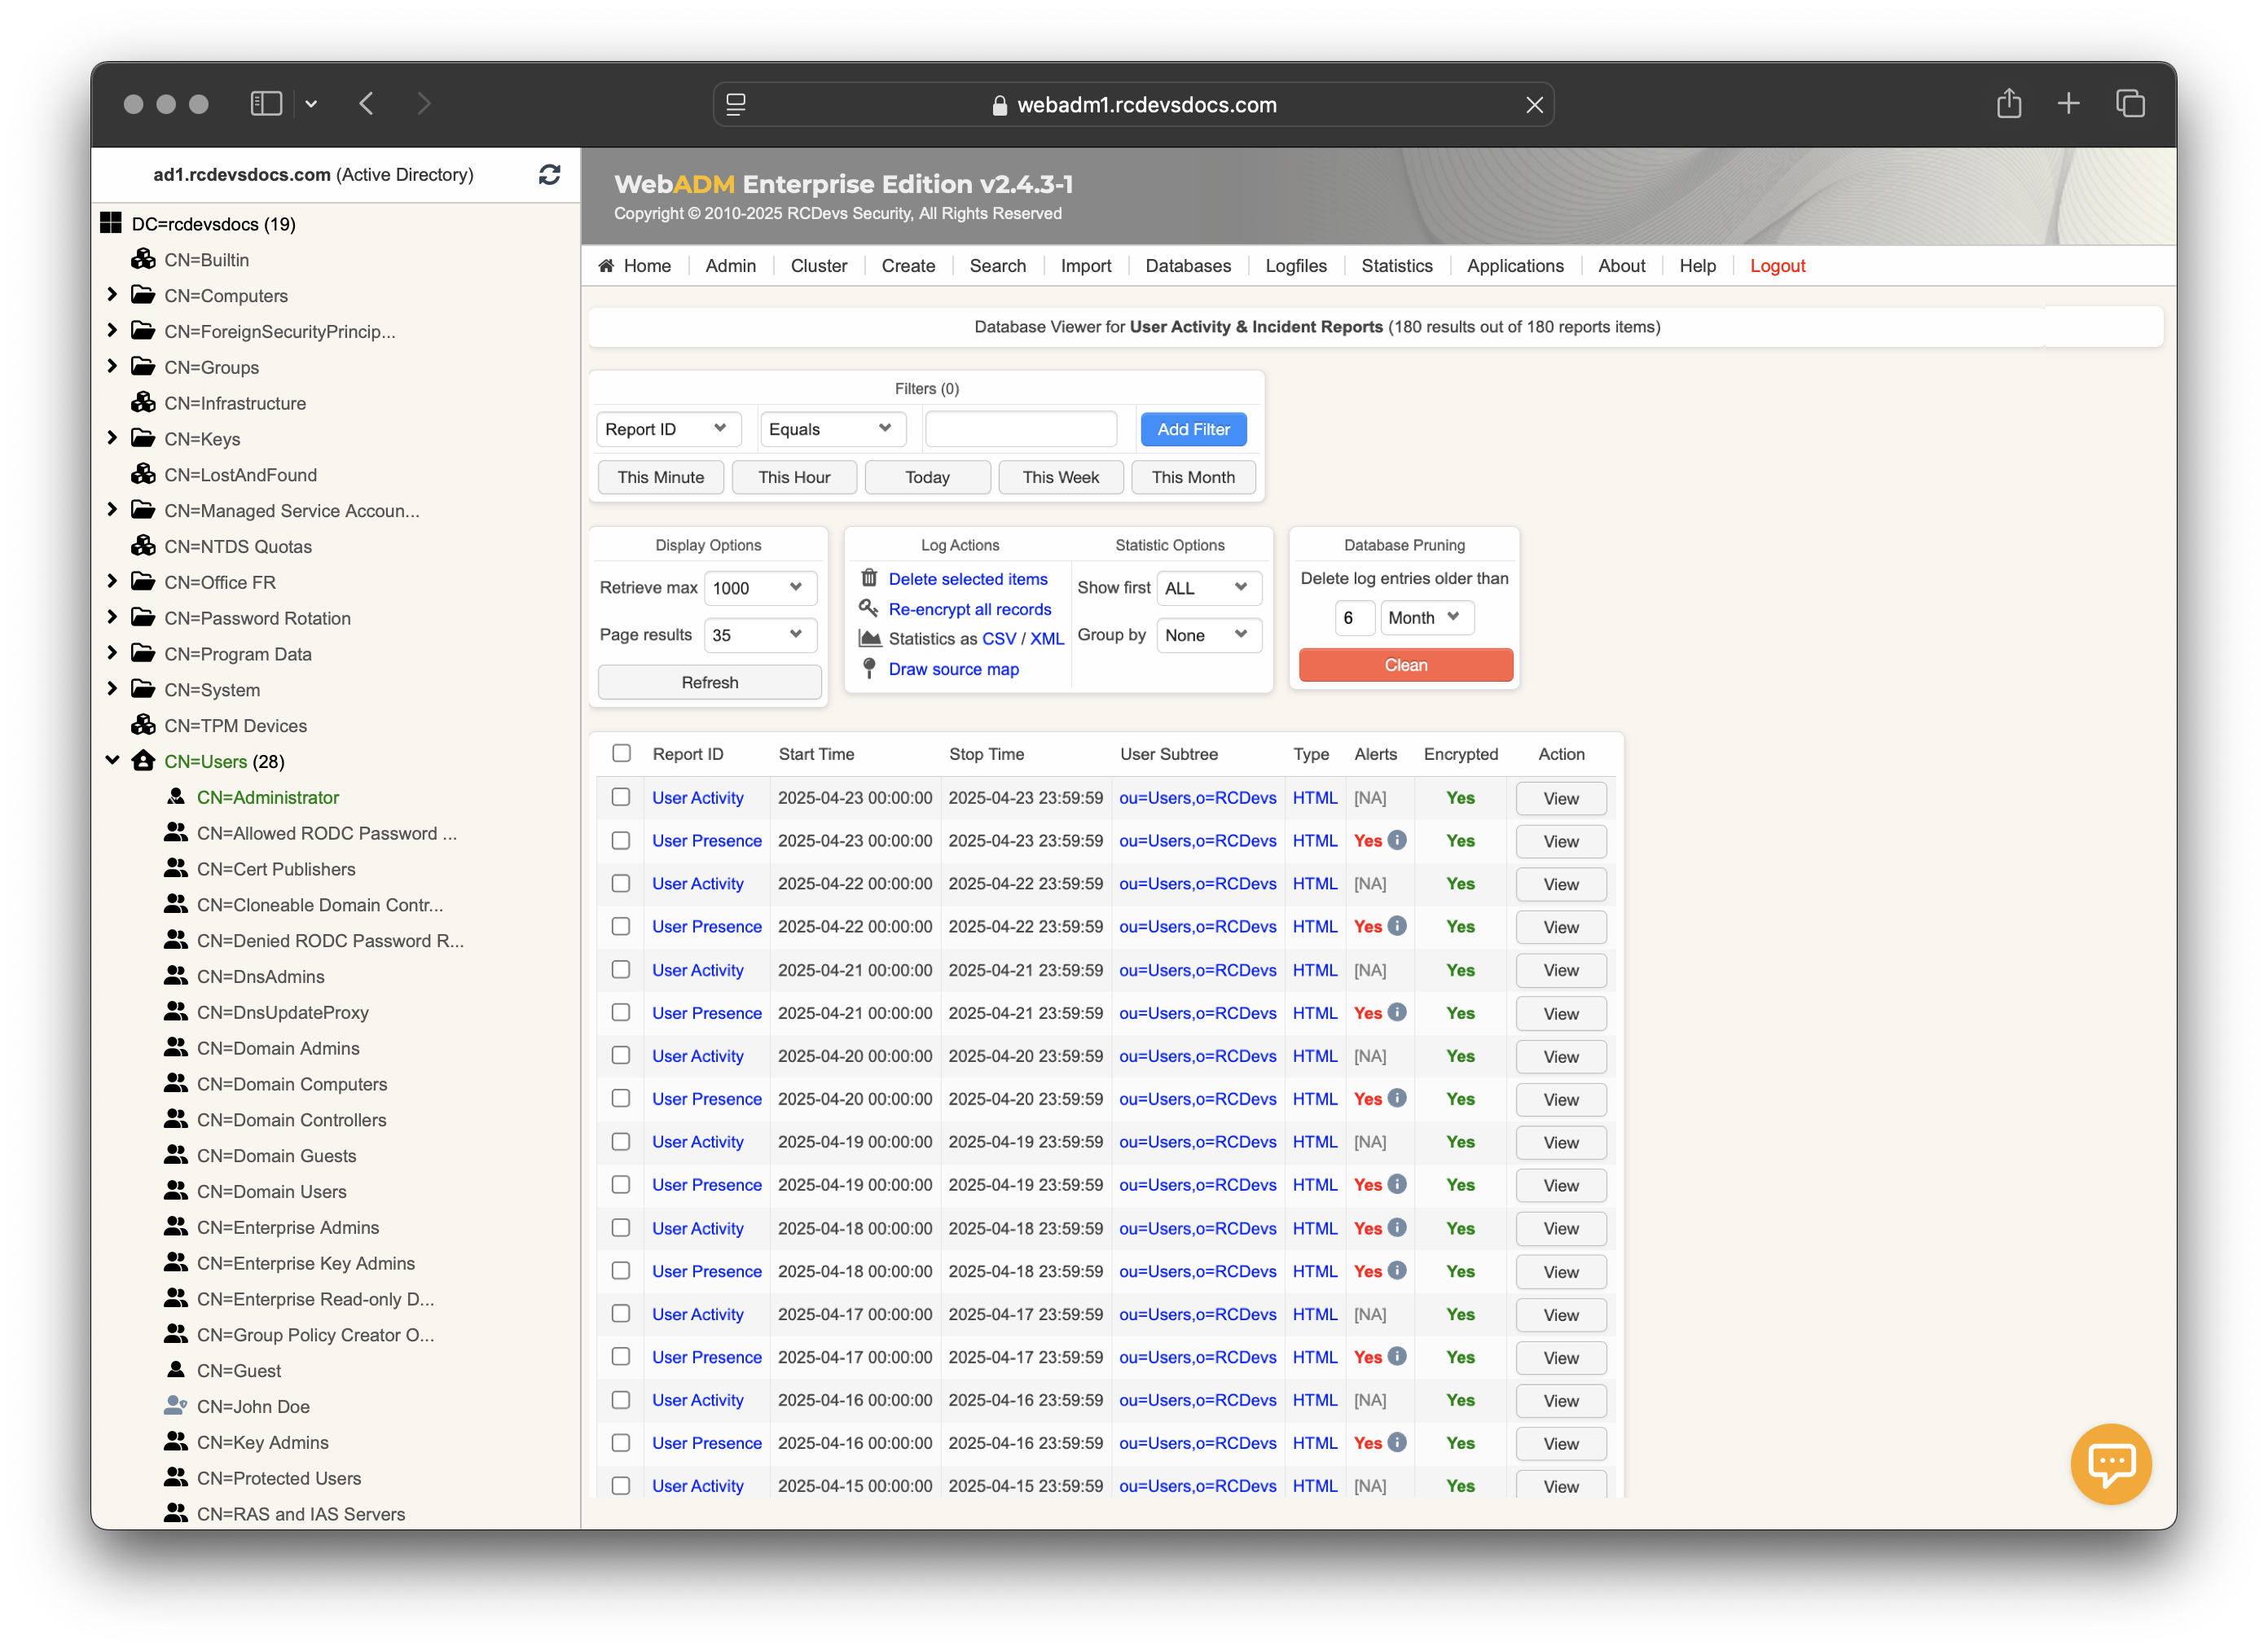Click the stop loading X in address bar
Image resolution: width=2268 pixels, height=1650 pixels.
(x=1534, y=105)
